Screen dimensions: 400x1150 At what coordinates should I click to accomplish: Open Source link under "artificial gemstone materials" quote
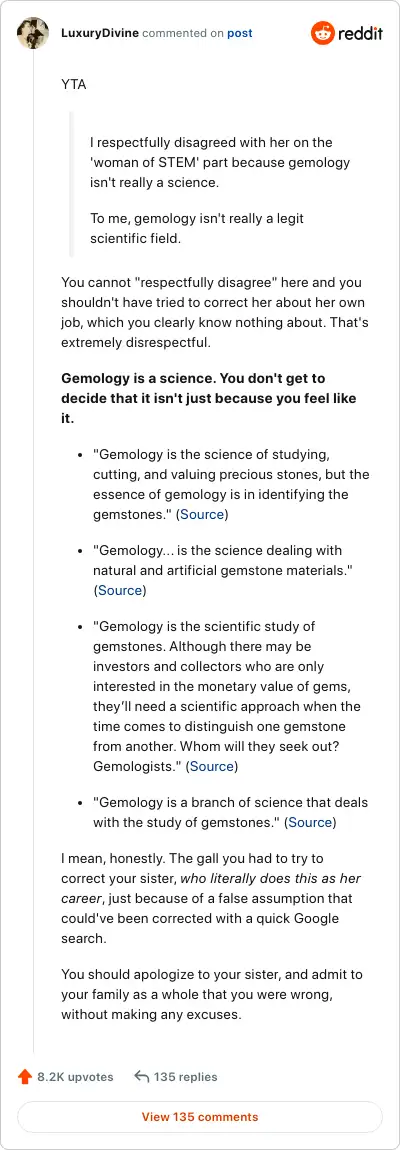point(120,590)
